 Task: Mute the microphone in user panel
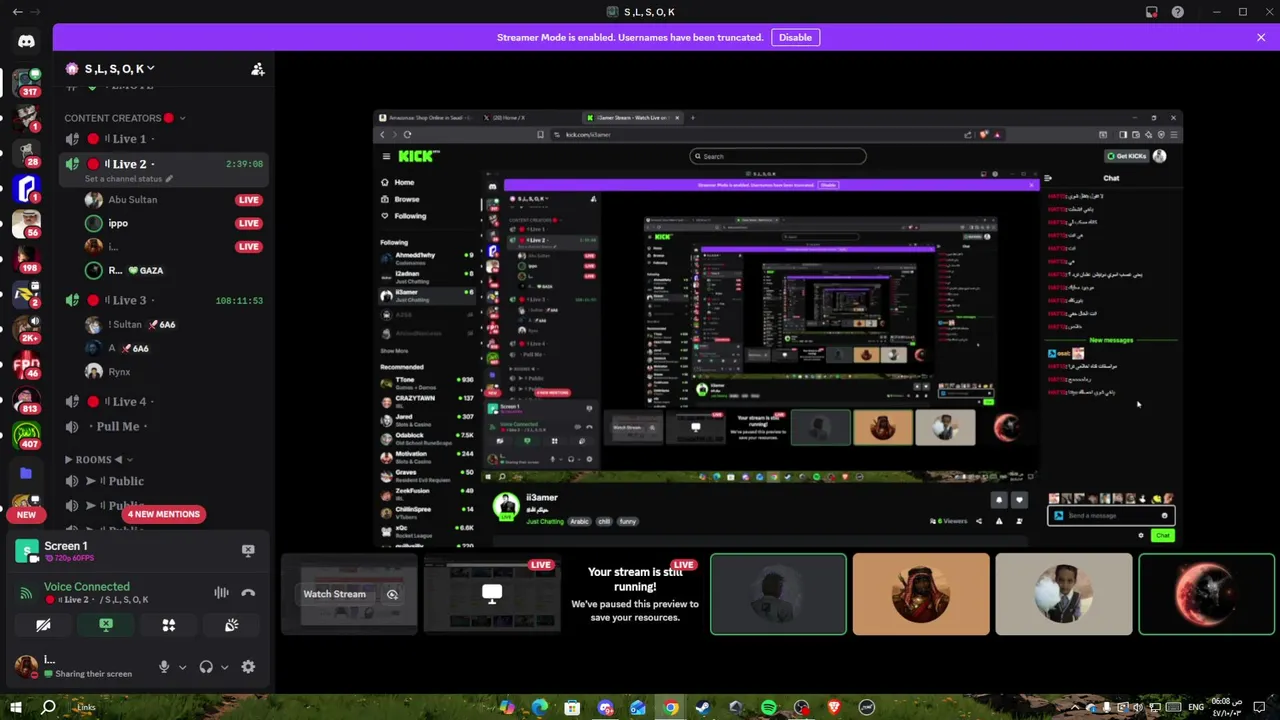pyautogui.click(x=164, y=667)
